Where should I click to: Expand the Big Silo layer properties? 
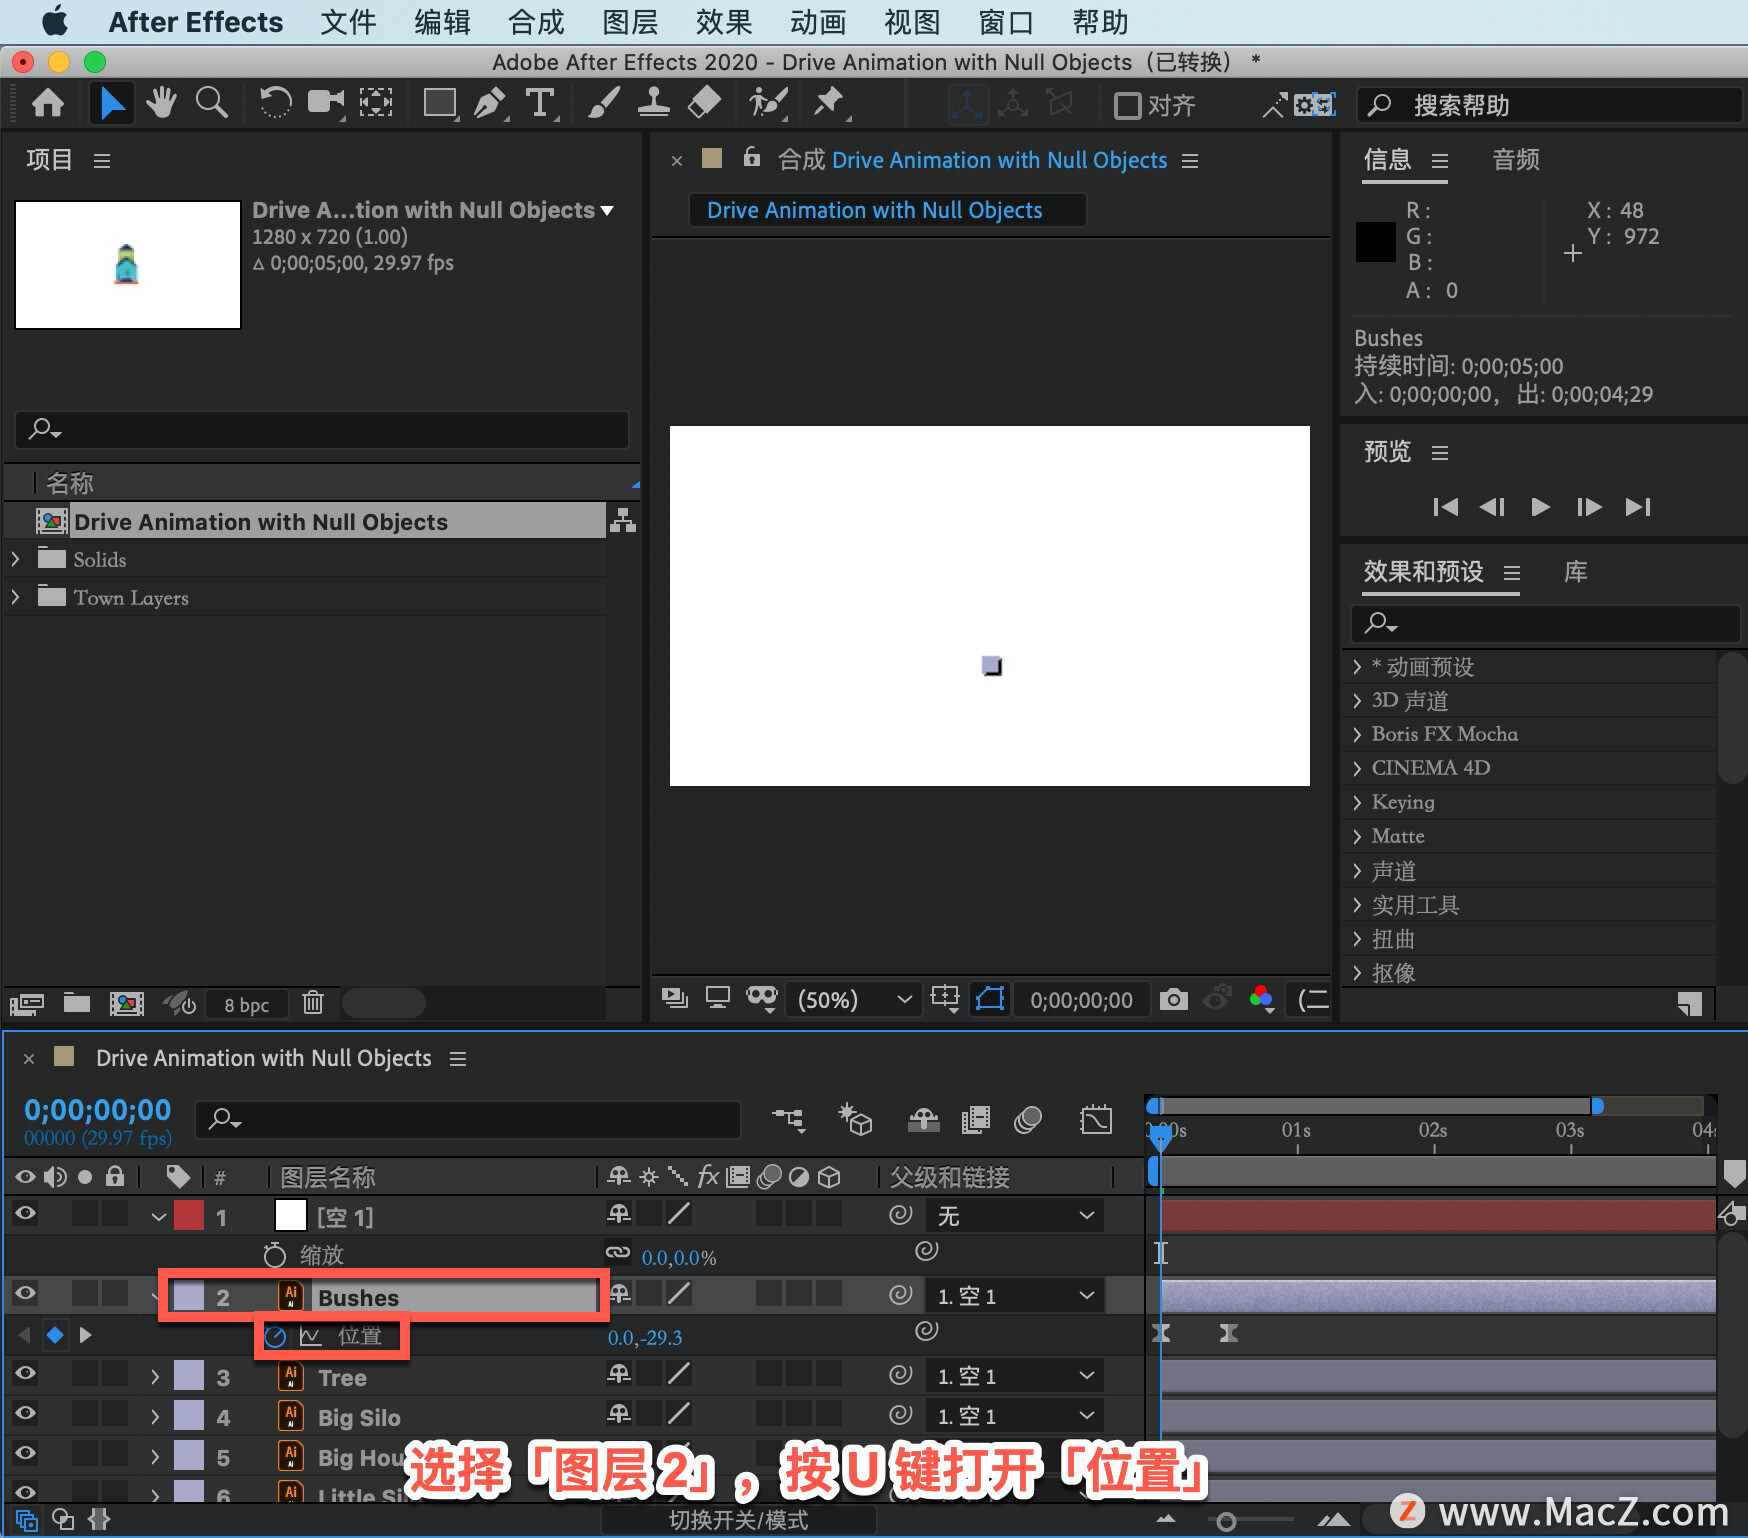pyautogui.click(x=155, y=1417)
